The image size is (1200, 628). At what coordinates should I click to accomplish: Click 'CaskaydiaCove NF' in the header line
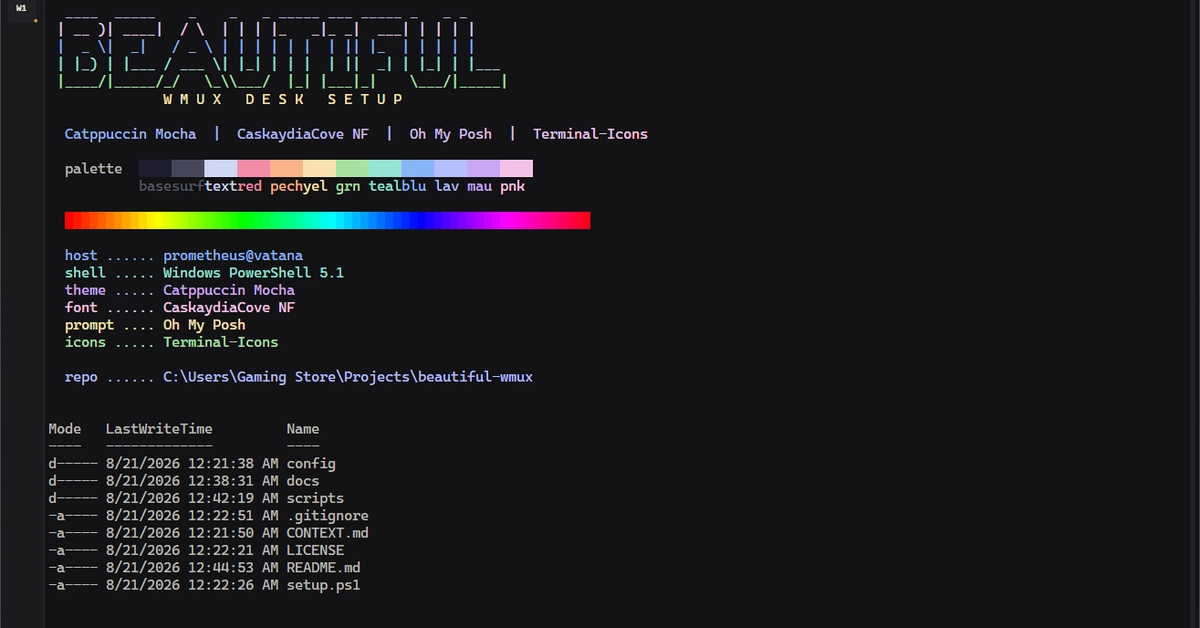tap(303, 134)
